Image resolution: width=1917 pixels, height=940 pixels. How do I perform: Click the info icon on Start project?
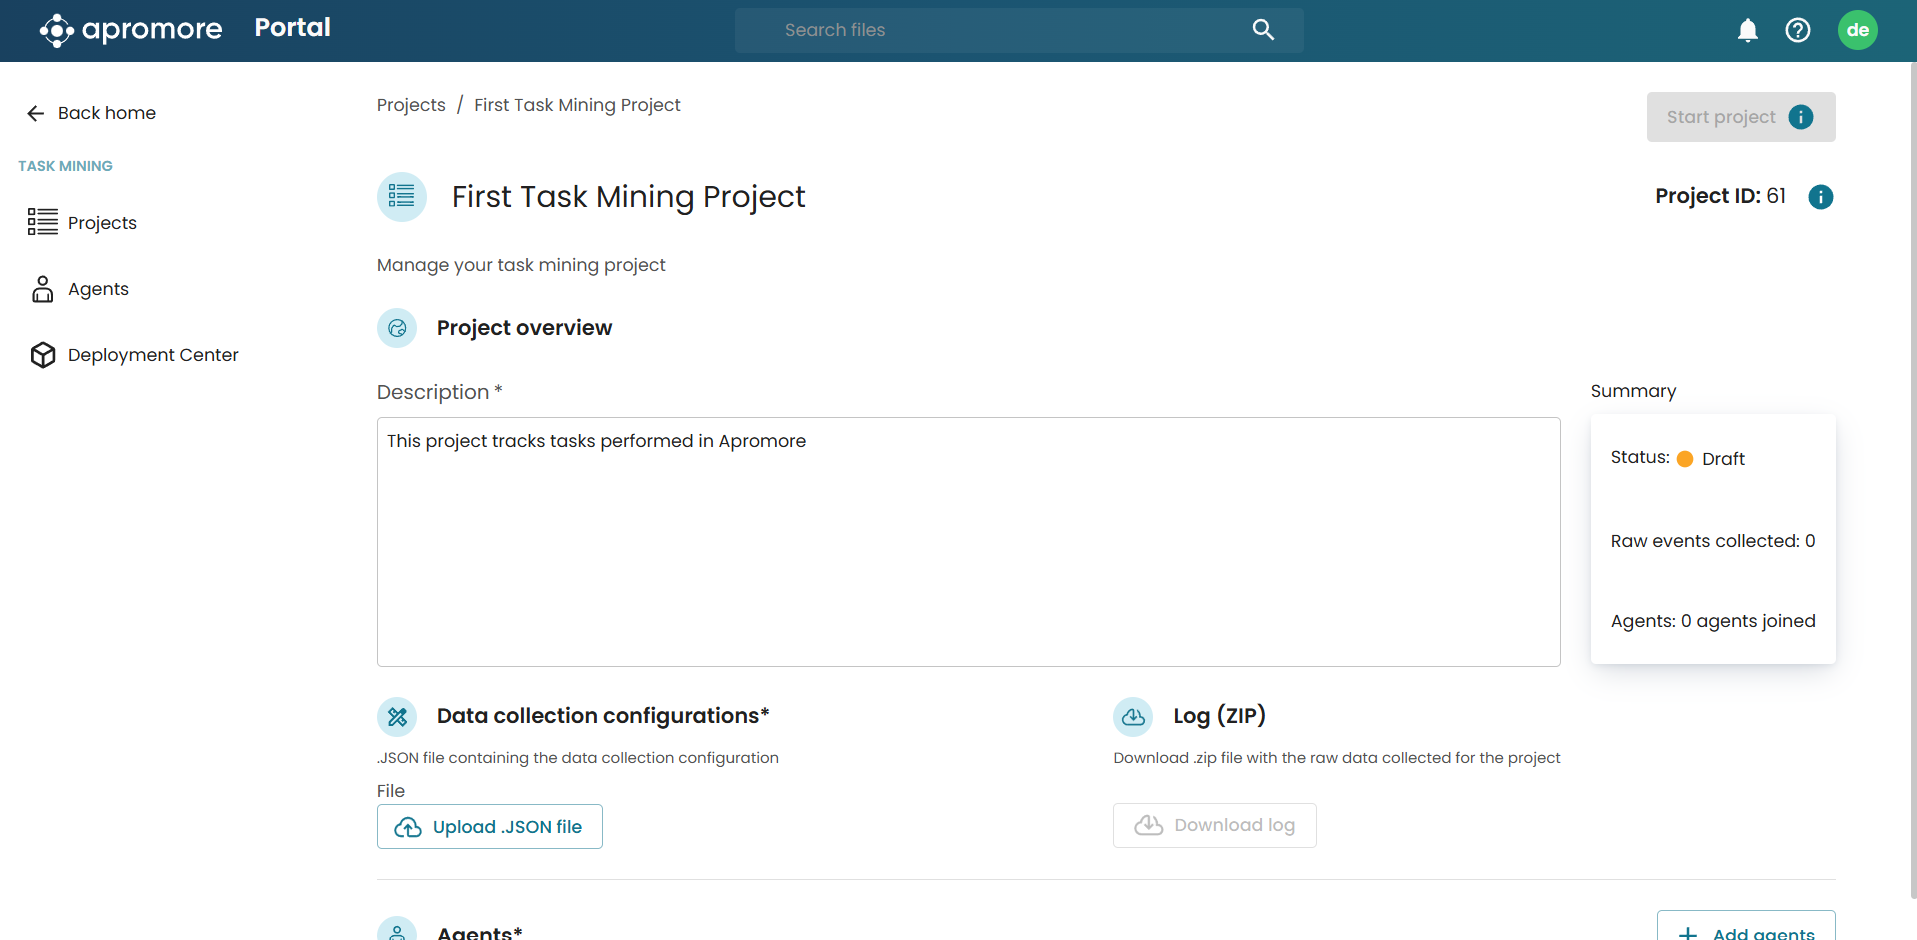(1800, 117)
